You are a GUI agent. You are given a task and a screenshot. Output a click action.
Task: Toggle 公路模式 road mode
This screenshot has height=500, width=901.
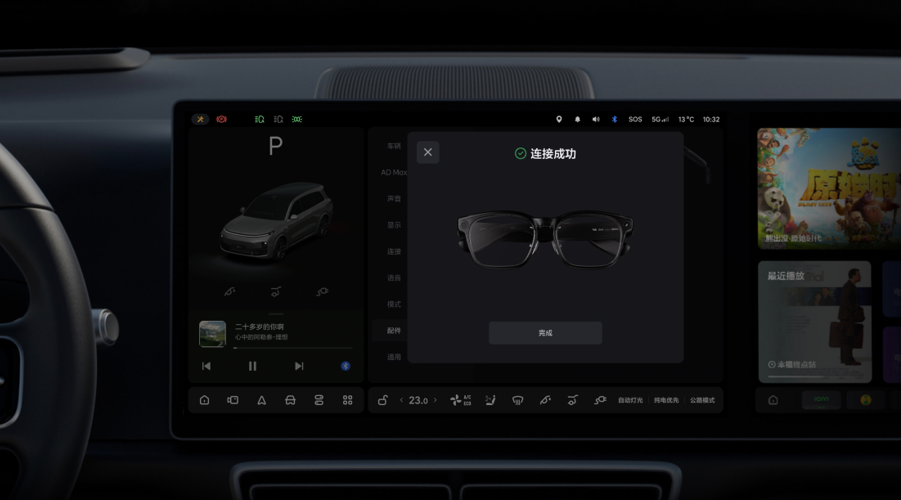[x=702, y=400]
